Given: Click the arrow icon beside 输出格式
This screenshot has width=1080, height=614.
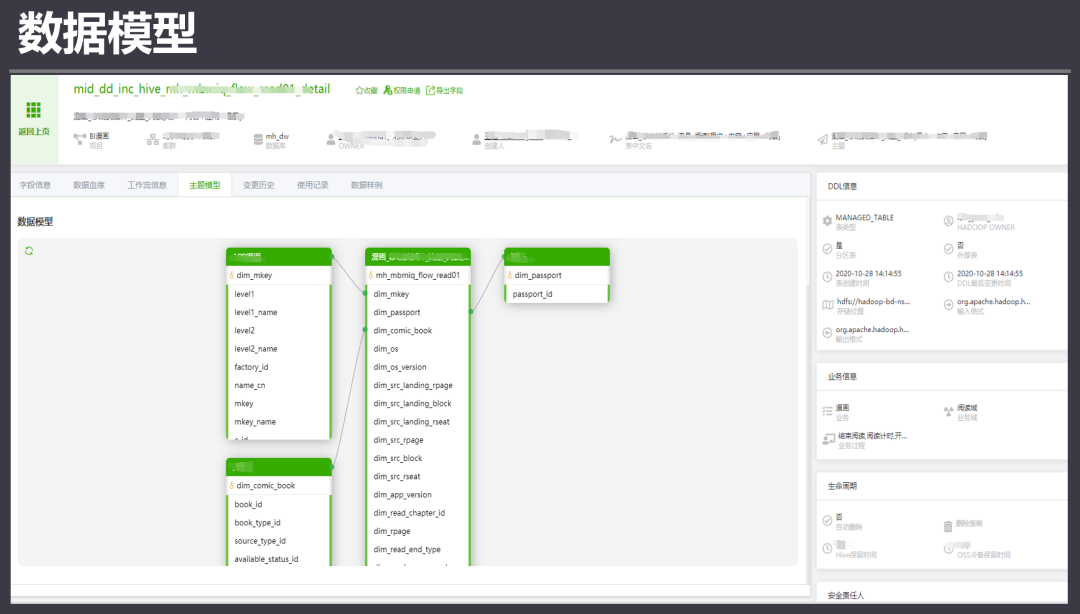Looking at the screenshot, I should pos(827,333).
